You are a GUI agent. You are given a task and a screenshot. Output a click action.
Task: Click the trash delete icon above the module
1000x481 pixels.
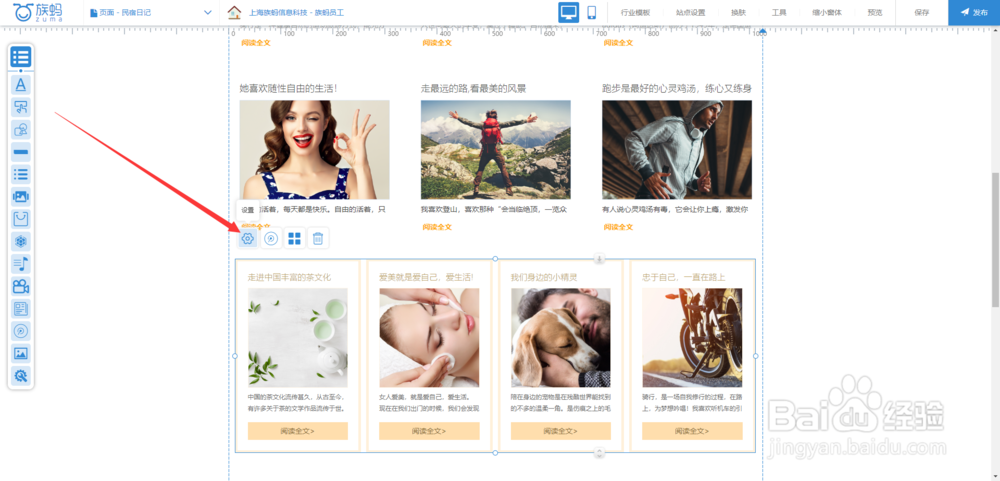pyautogui.click(x=318, y=239)
